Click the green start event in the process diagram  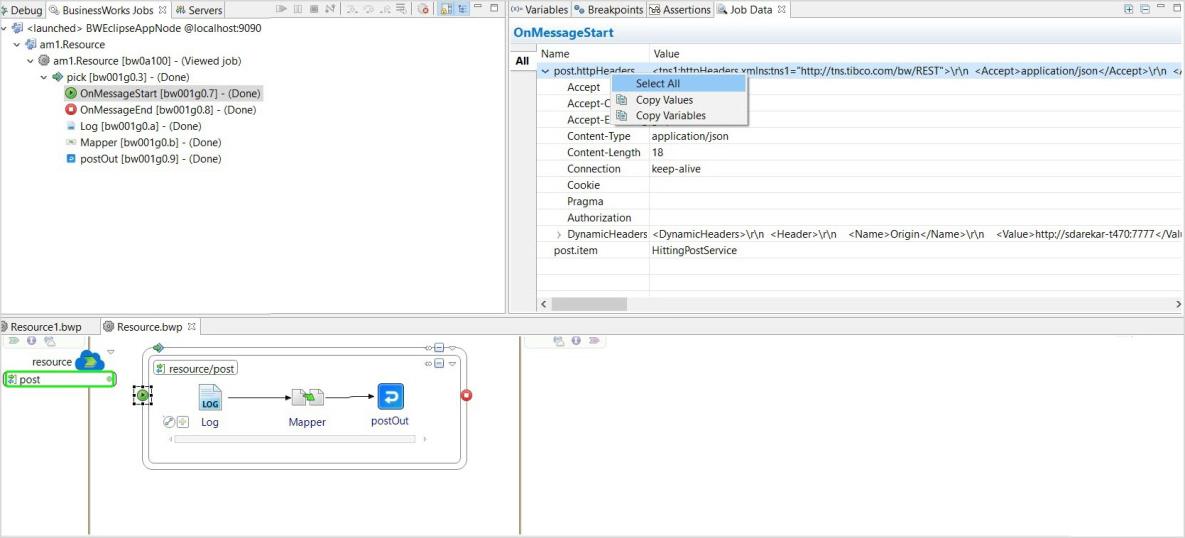(143, 396)
